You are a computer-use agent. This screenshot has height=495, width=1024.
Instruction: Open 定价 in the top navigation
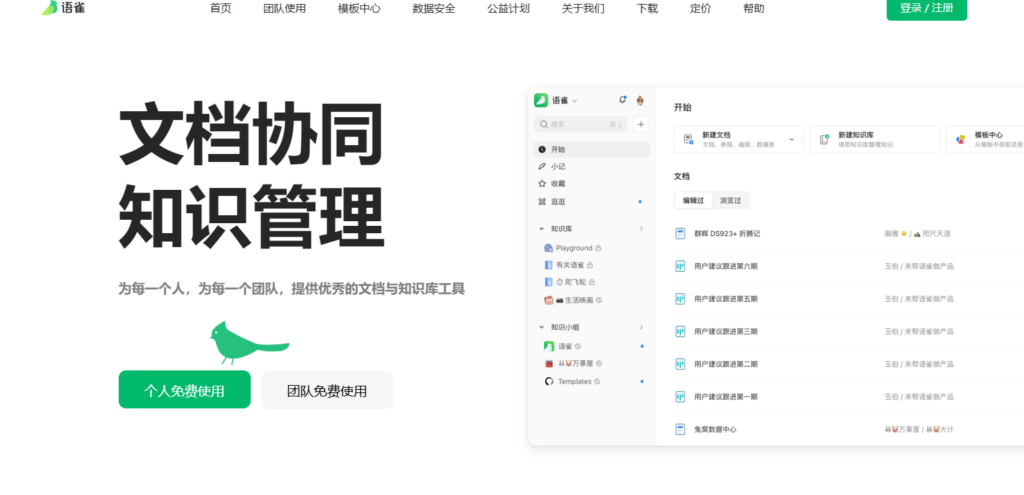tap(701, 8)
